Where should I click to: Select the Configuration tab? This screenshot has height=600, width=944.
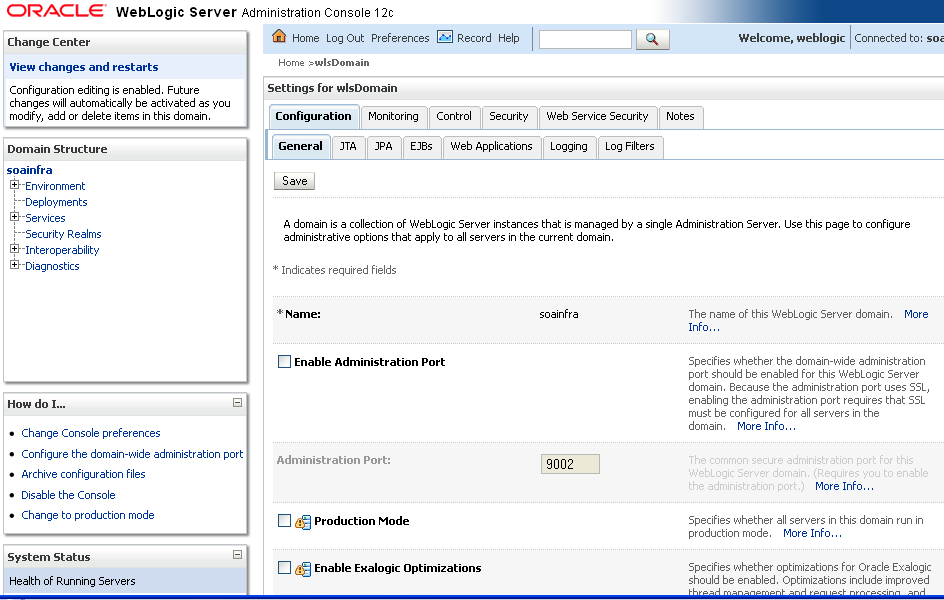click(314, 117)
